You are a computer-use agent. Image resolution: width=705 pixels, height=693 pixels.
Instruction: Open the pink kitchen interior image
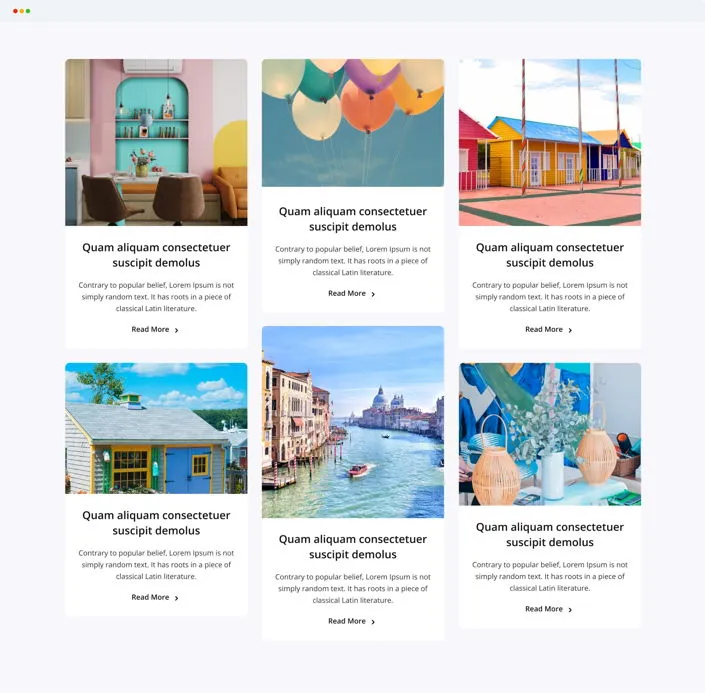tap(156, 142)
